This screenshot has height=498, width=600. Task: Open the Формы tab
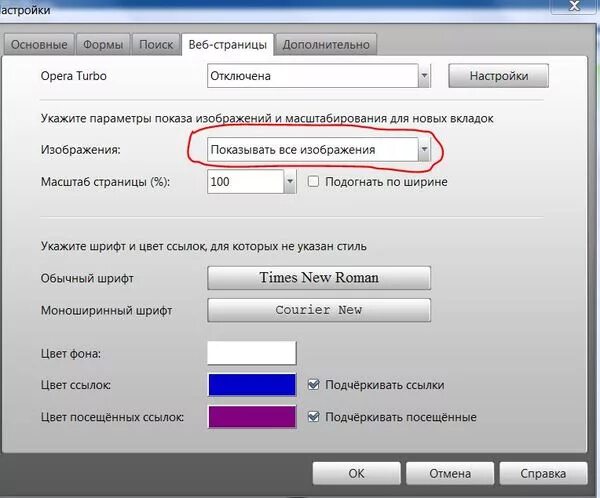click(103, 44)
